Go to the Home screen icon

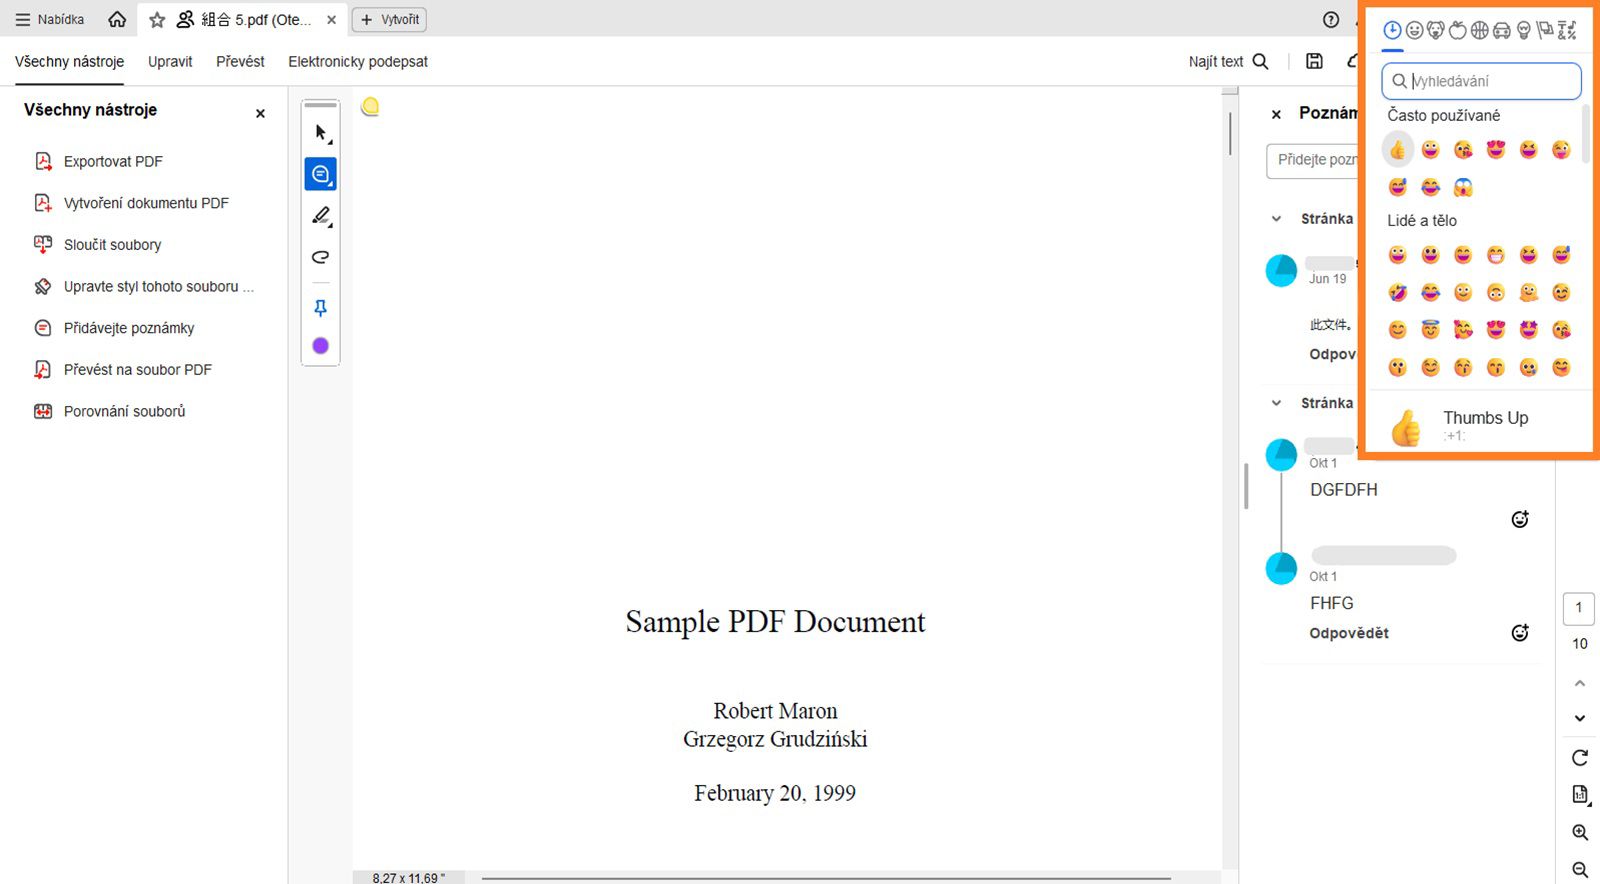coord(117,19)
